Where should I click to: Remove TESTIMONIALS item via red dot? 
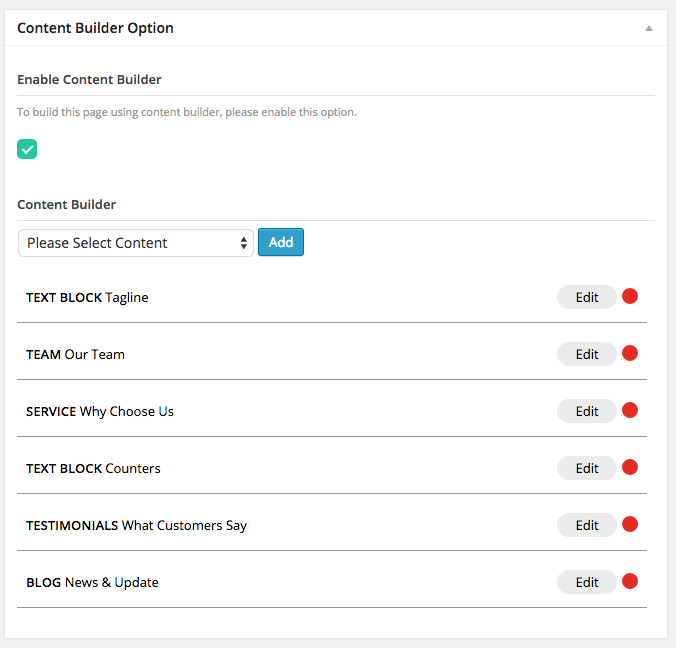tap(630, 524)
